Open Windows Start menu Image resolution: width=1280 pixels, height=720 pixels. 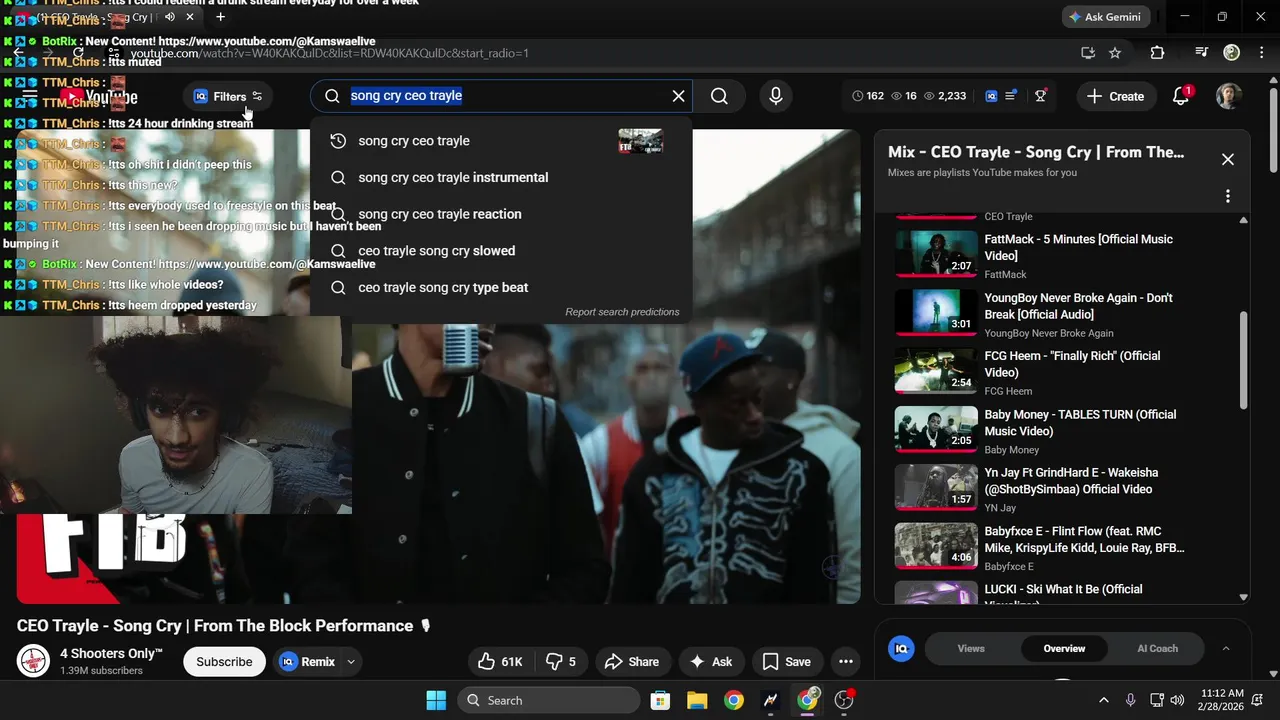[x=436, y=700]
